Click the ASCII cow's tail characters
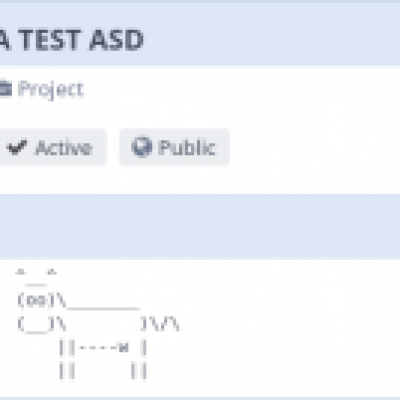This screenshot has width=400, height=400. pos(160,324)
